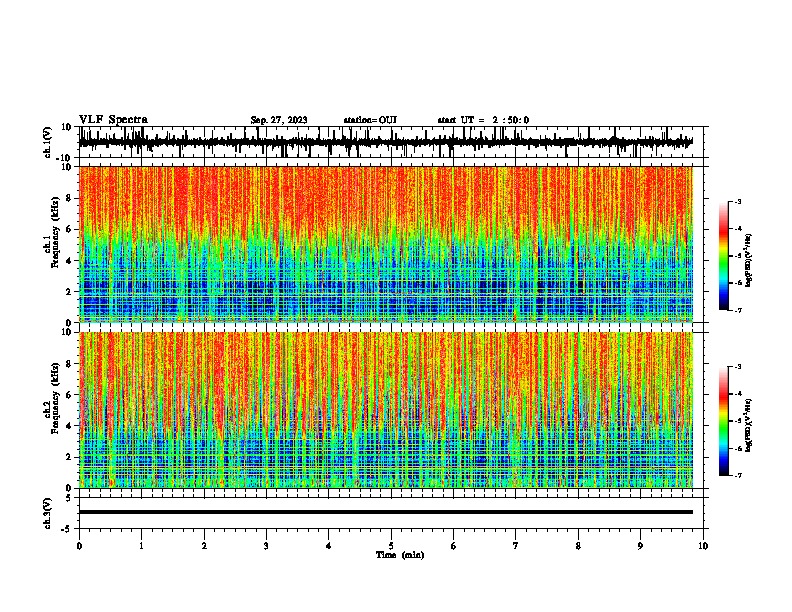Viewport: 792px width, 612px height.
Task: Click time axis tick label "9"
Action: pyautogui.click(x=640, y=546)
